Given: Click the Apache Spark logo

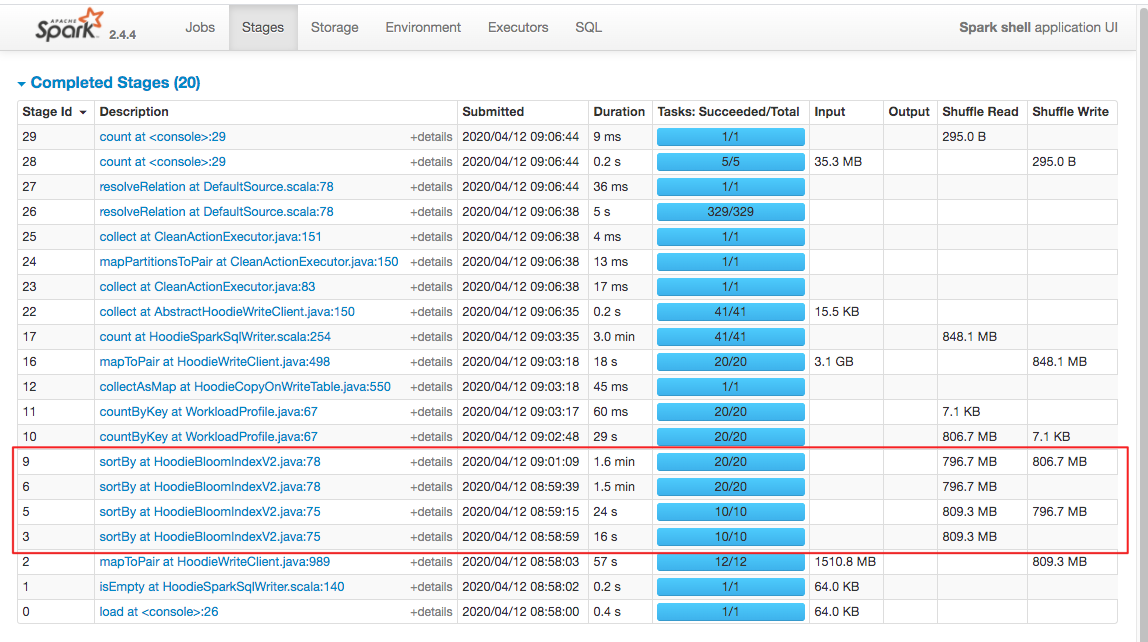Looking at the screenshot, I should (x=70, y=26).
